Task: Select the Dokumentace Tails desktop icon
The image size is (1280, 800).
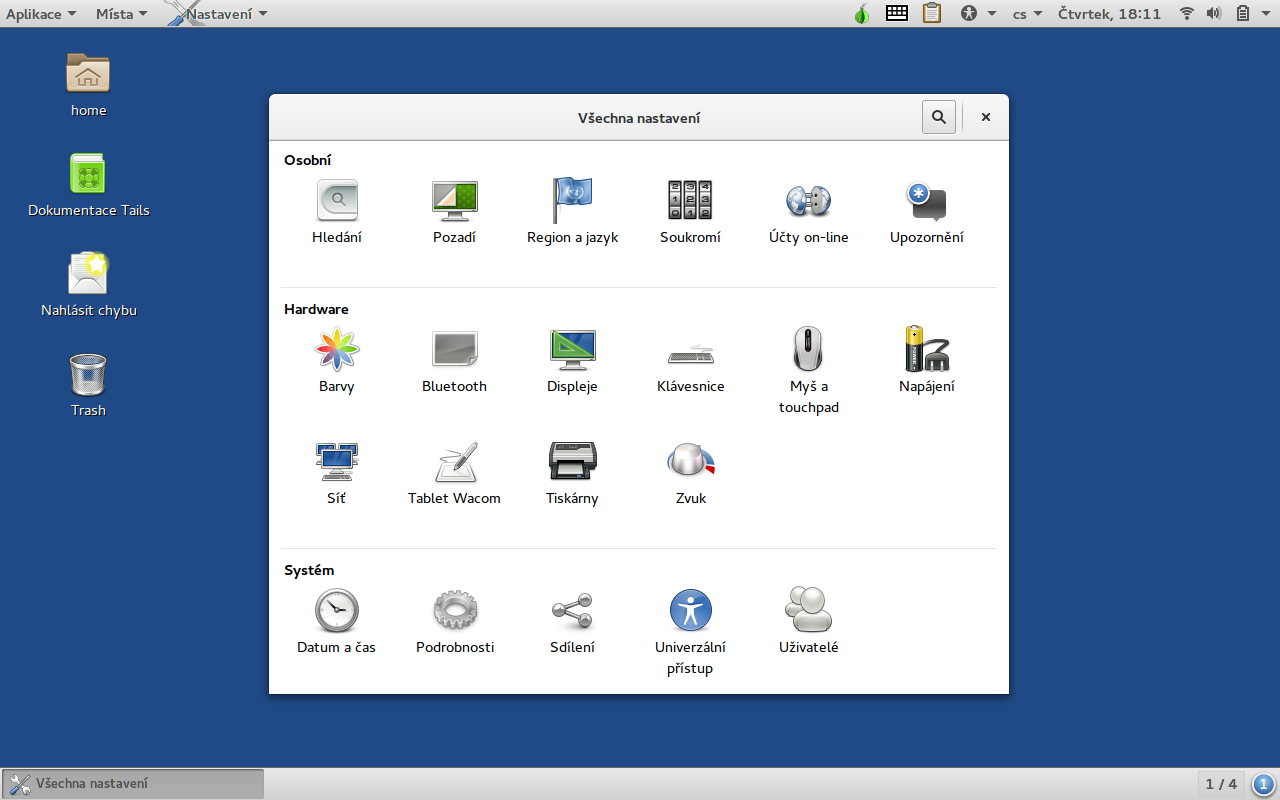Action: 89,185
